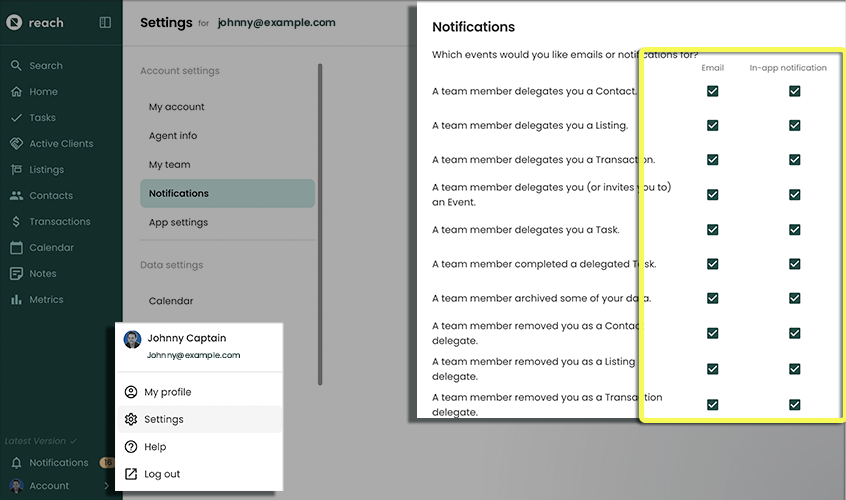Image resolution: width=846 pixels, height=500 pixels.
Task: Open the My team settings section
Action: tap(170, 165)
